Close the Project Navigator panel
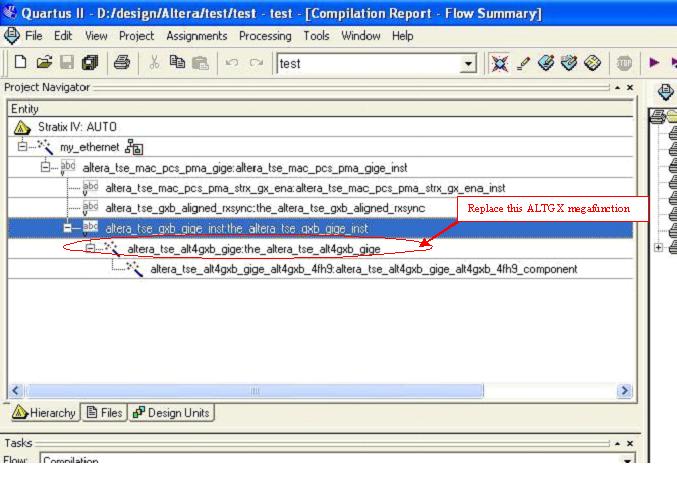 pos(630,88)
